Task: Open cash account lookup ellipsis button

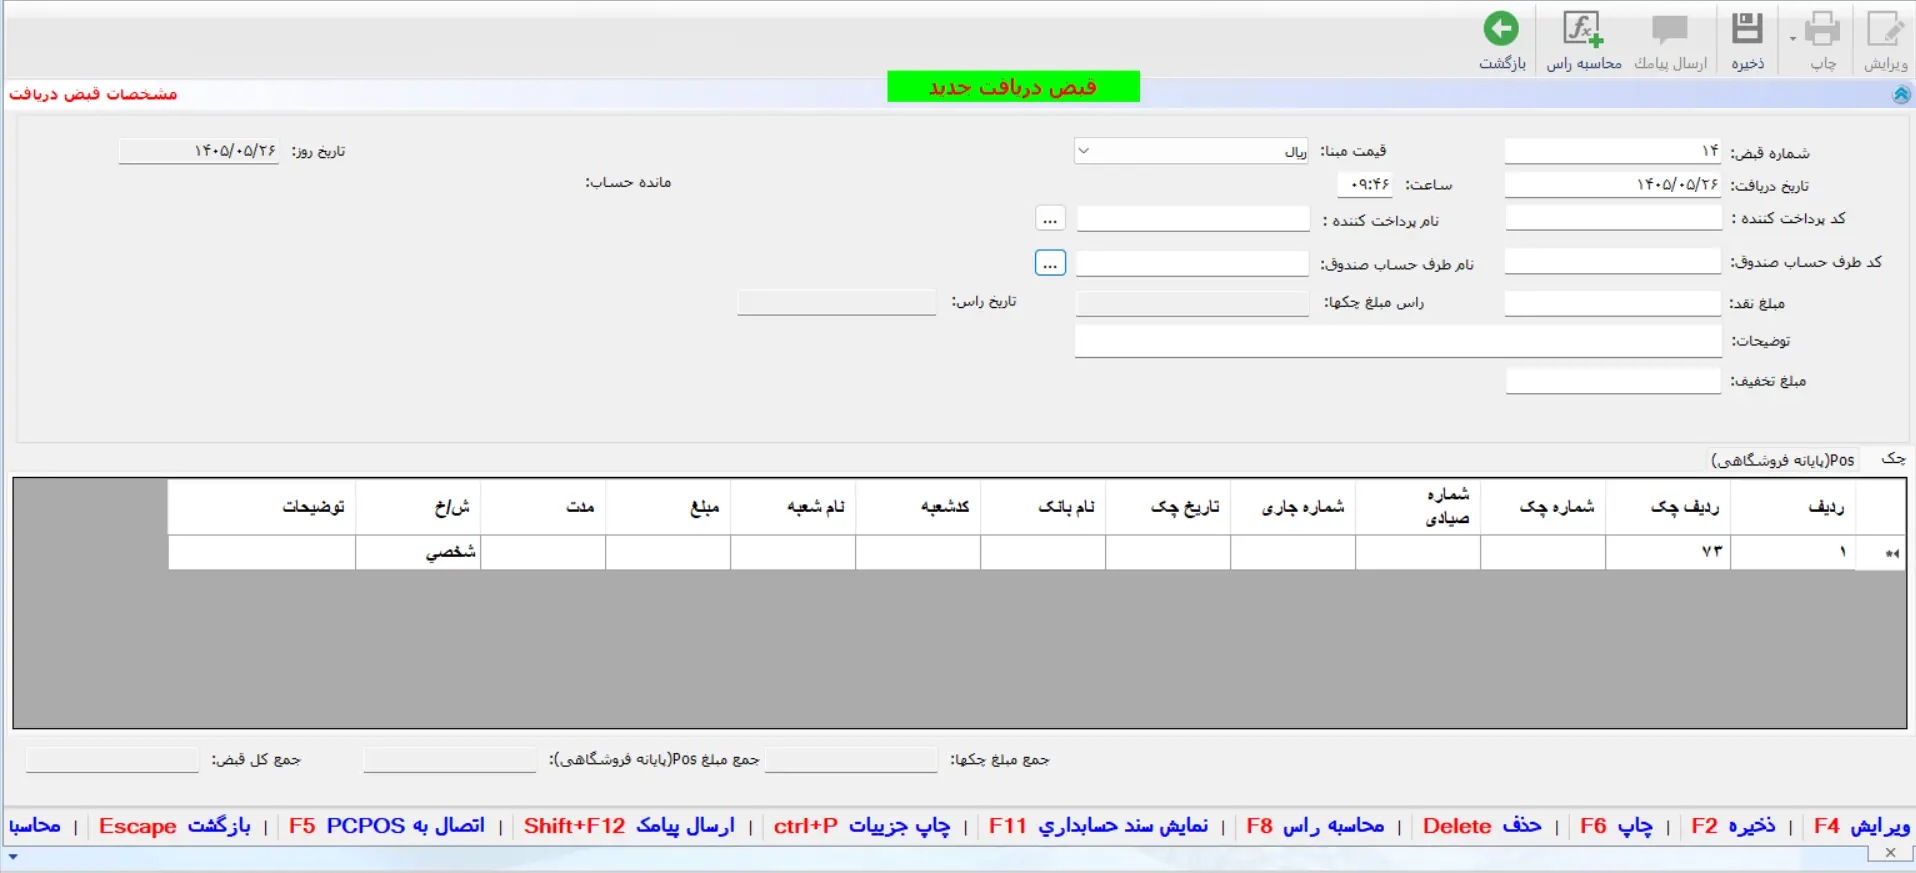Action: tap(1050, 263)
